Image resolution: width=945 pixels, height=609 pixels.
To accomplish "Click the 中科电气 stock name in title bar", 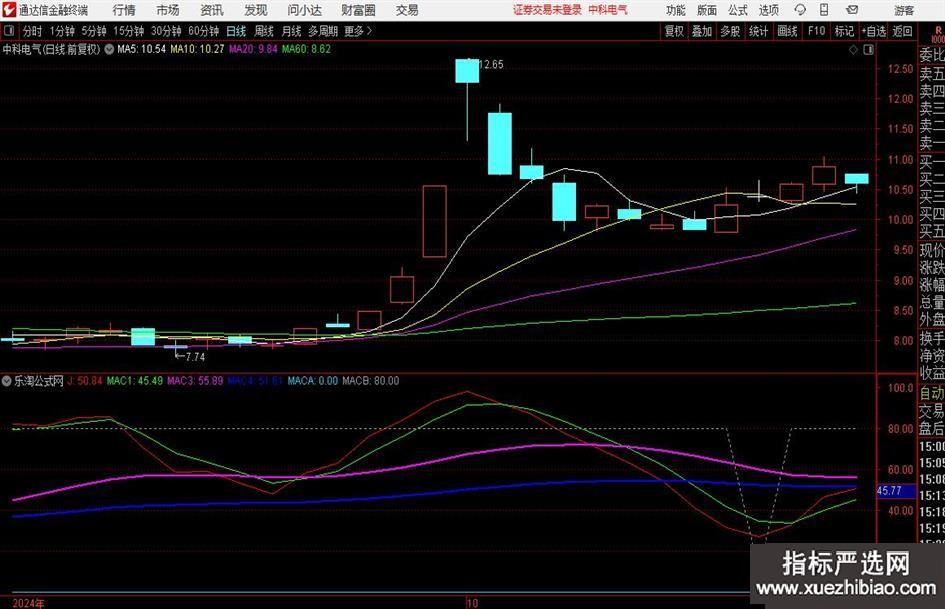I will (608, 10).
